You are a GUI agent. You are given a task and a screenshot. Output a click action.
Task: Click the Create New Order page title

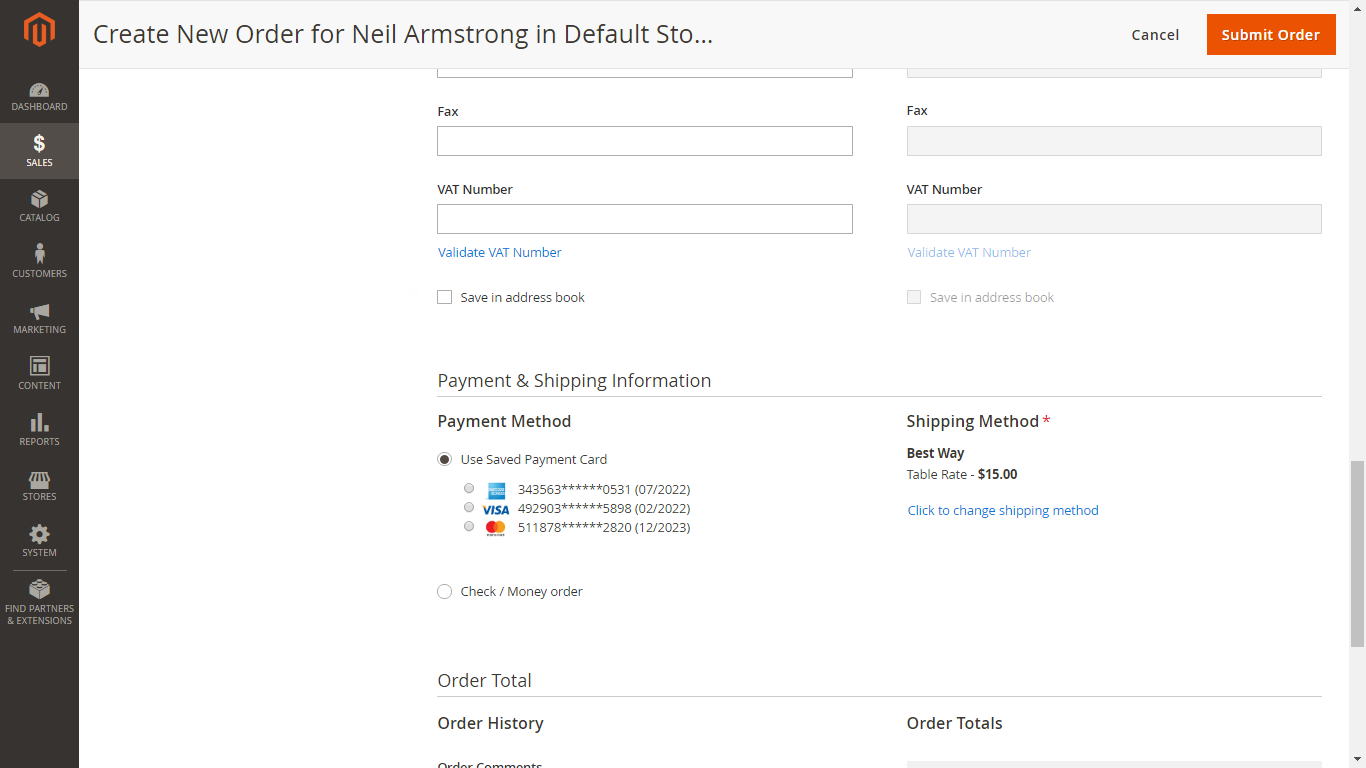403,34
